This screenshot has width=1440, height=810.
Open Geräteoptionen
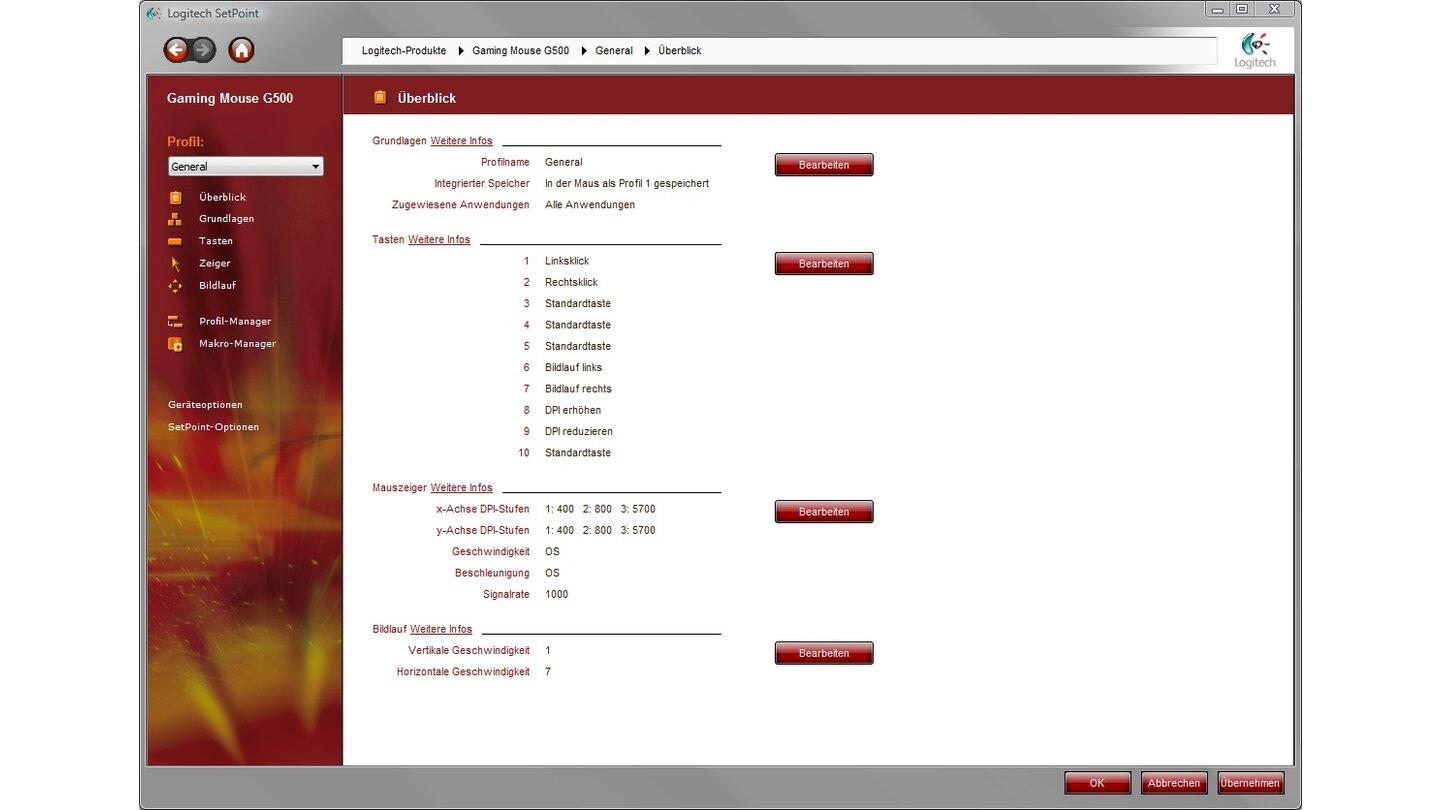tap(205, 405)
